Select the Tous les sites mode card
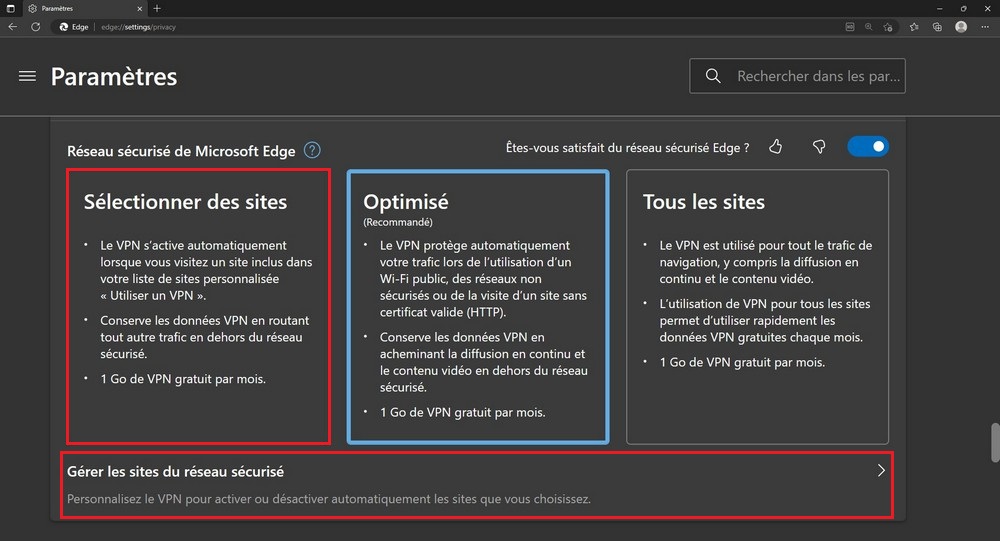Screen dimensions: 1000x541 click(x=757, y=306)
